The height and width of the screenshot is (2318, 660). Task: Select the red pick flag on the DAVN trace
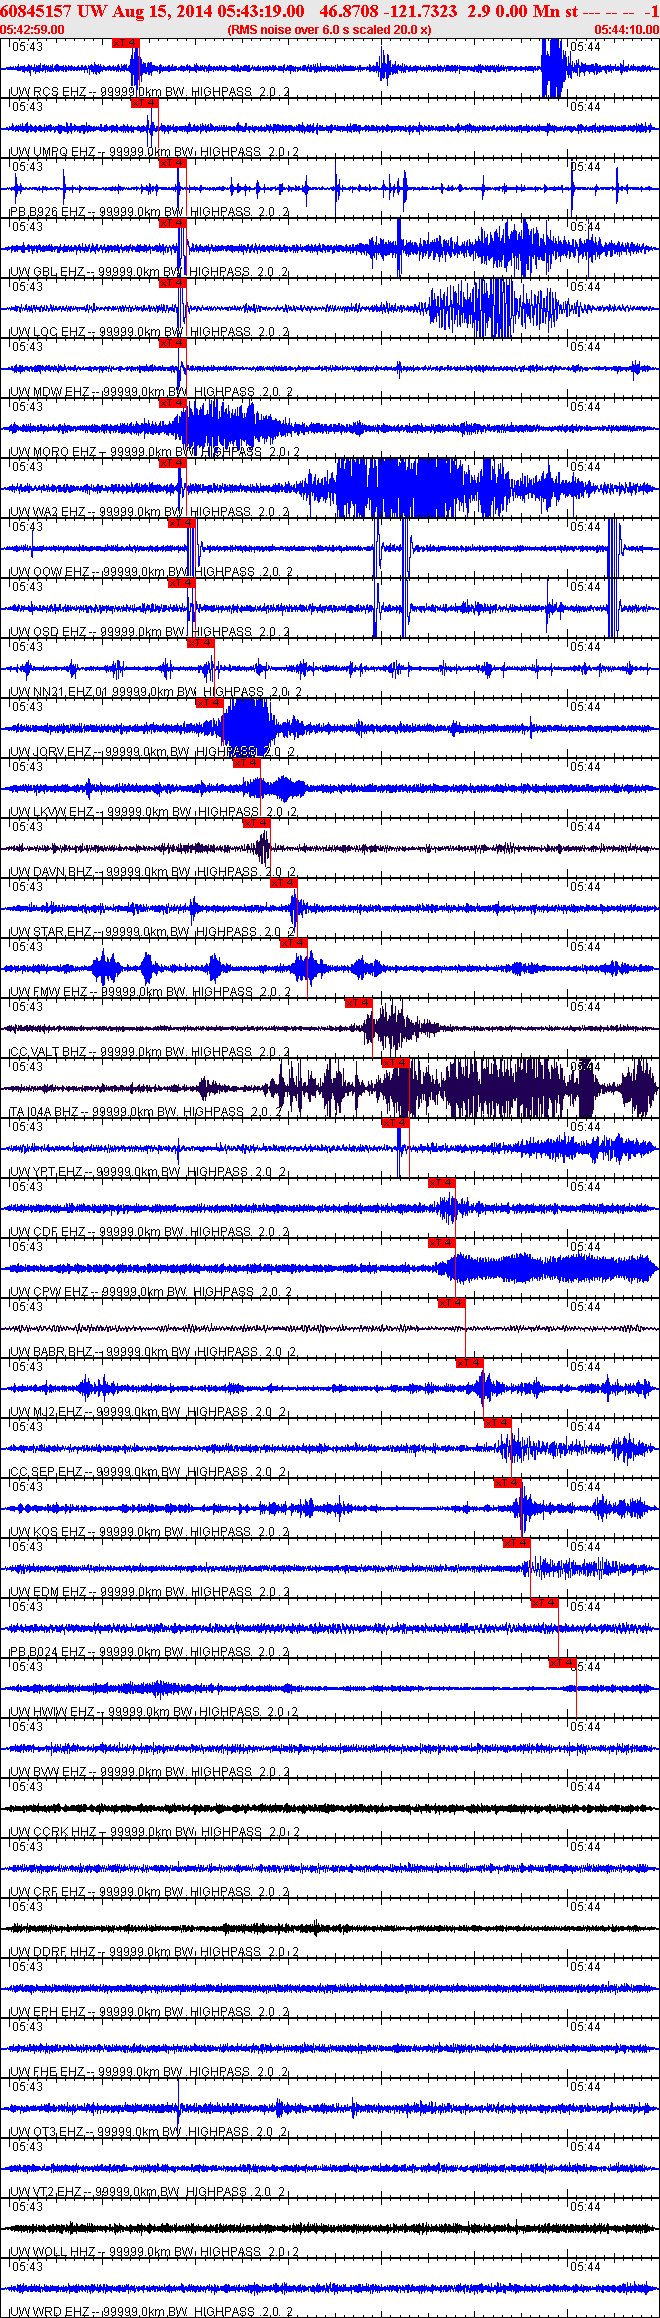(257, 823)
